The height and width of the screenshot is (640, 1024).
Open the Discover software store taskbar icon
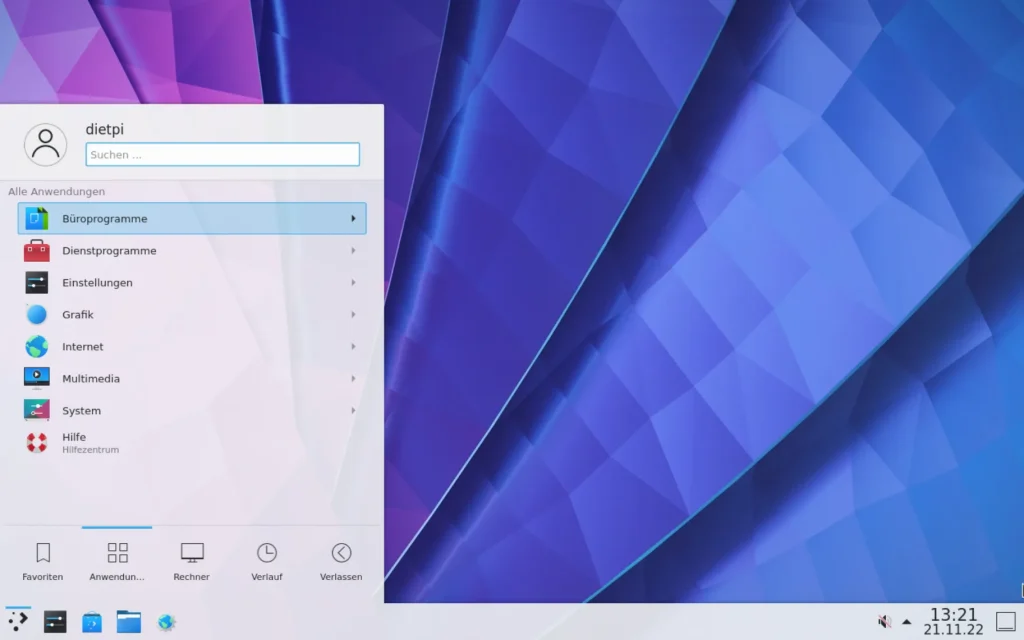92,621
